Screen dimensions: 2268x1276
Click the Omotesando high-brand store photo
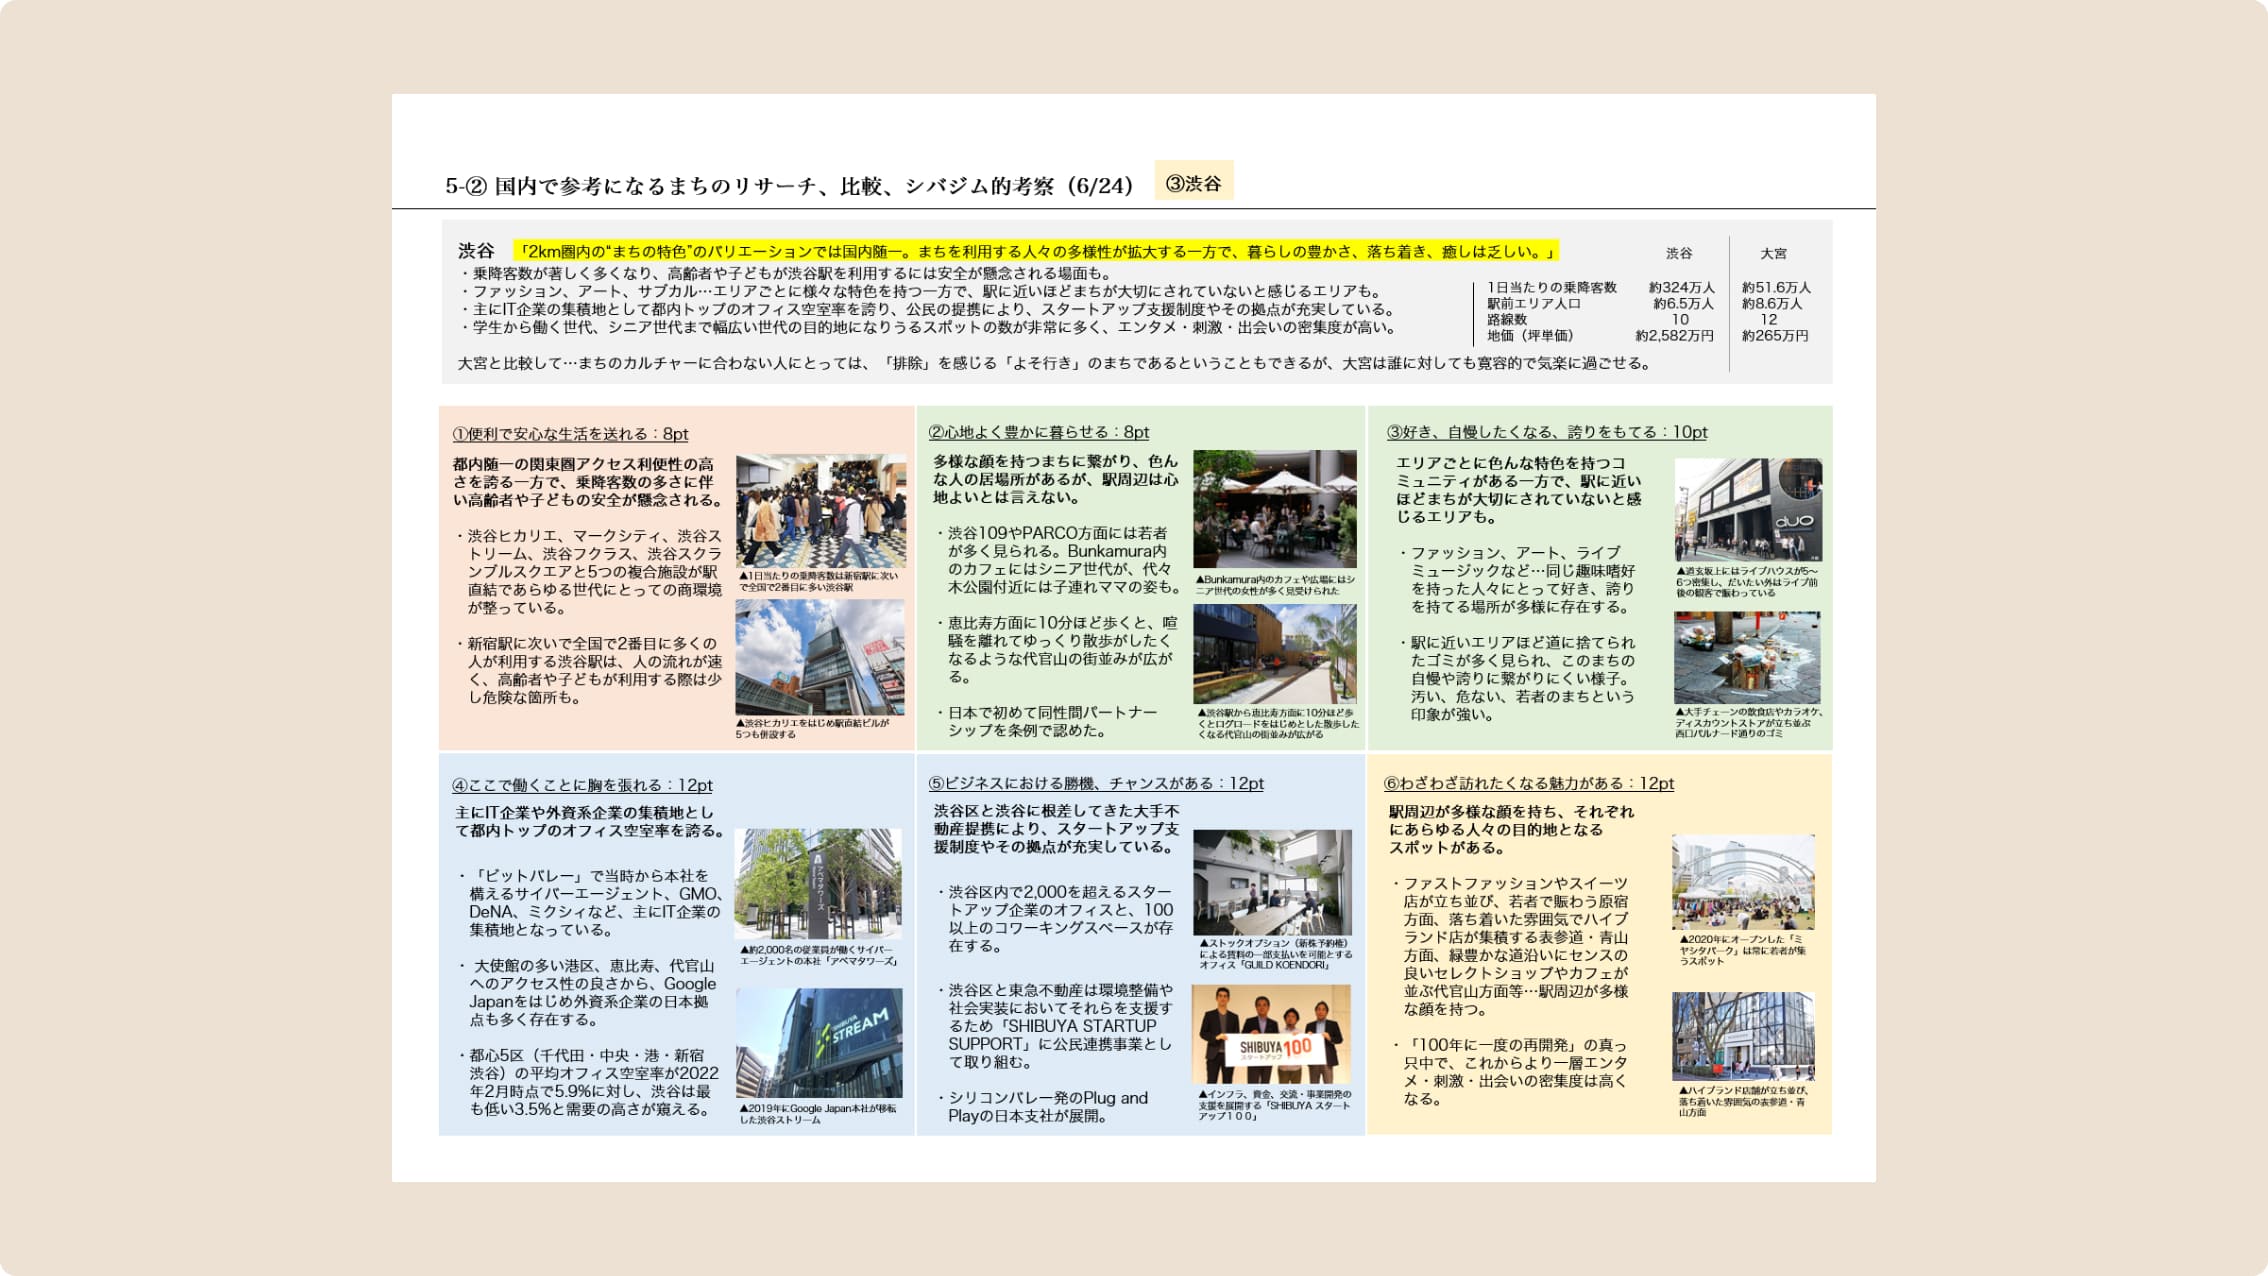(1742, 1036)
